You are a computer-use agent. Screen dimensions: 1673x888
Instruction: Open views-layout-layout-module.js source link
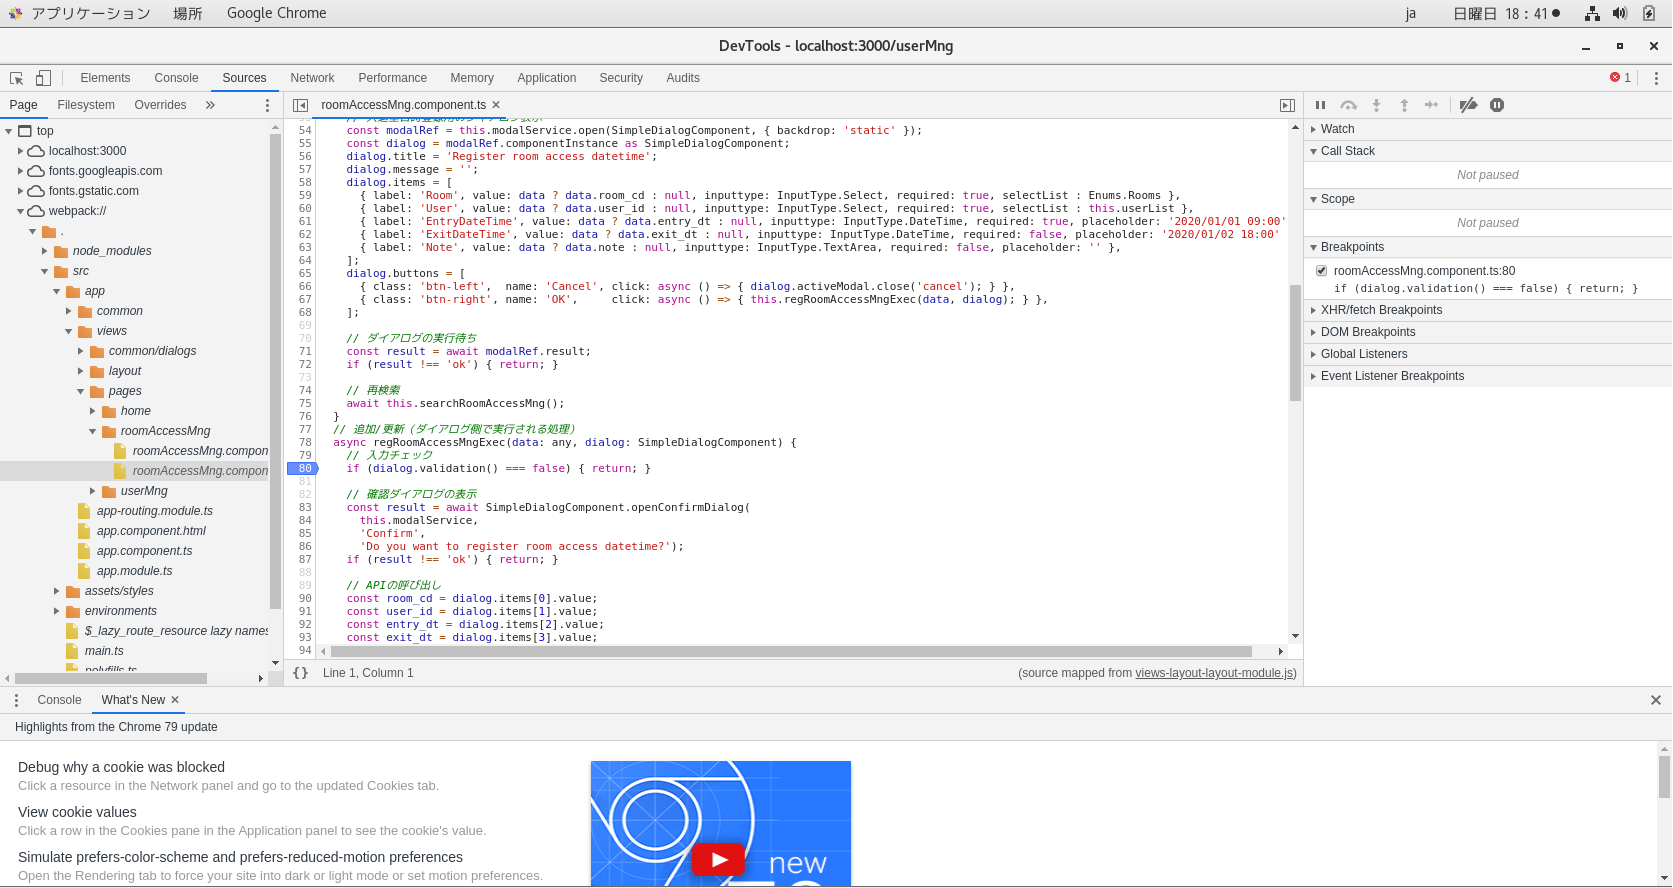pos(1214,673)
